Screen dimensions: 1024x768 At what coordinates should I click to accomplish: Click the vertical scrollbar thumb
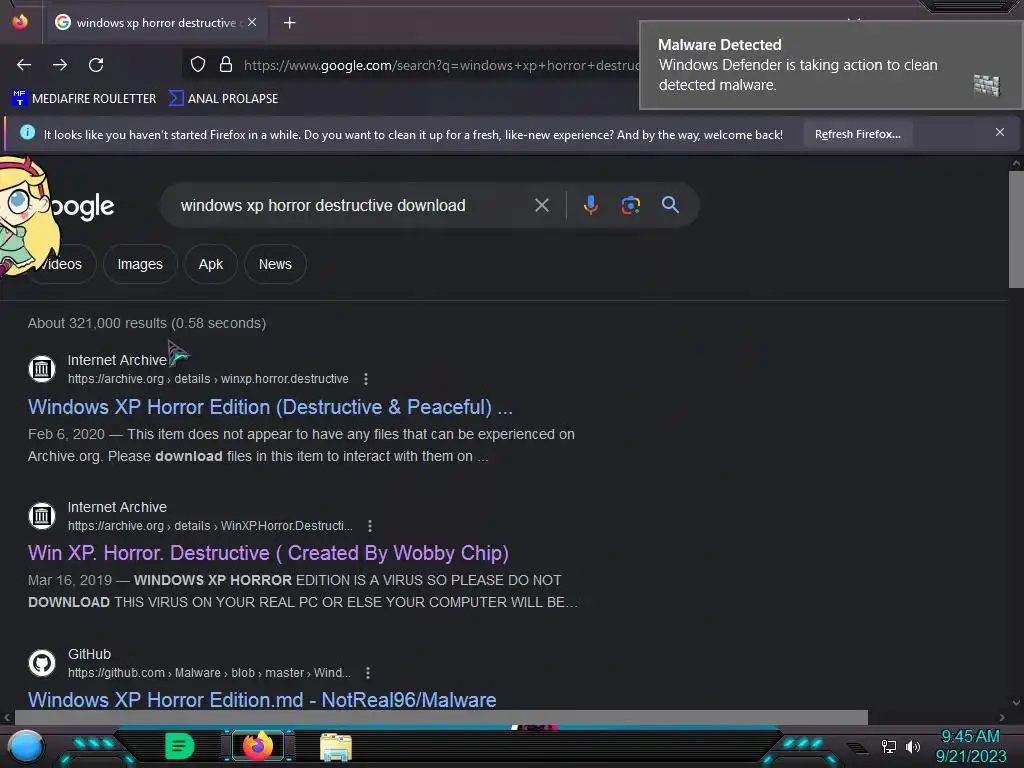click(x=1016, y=229)
